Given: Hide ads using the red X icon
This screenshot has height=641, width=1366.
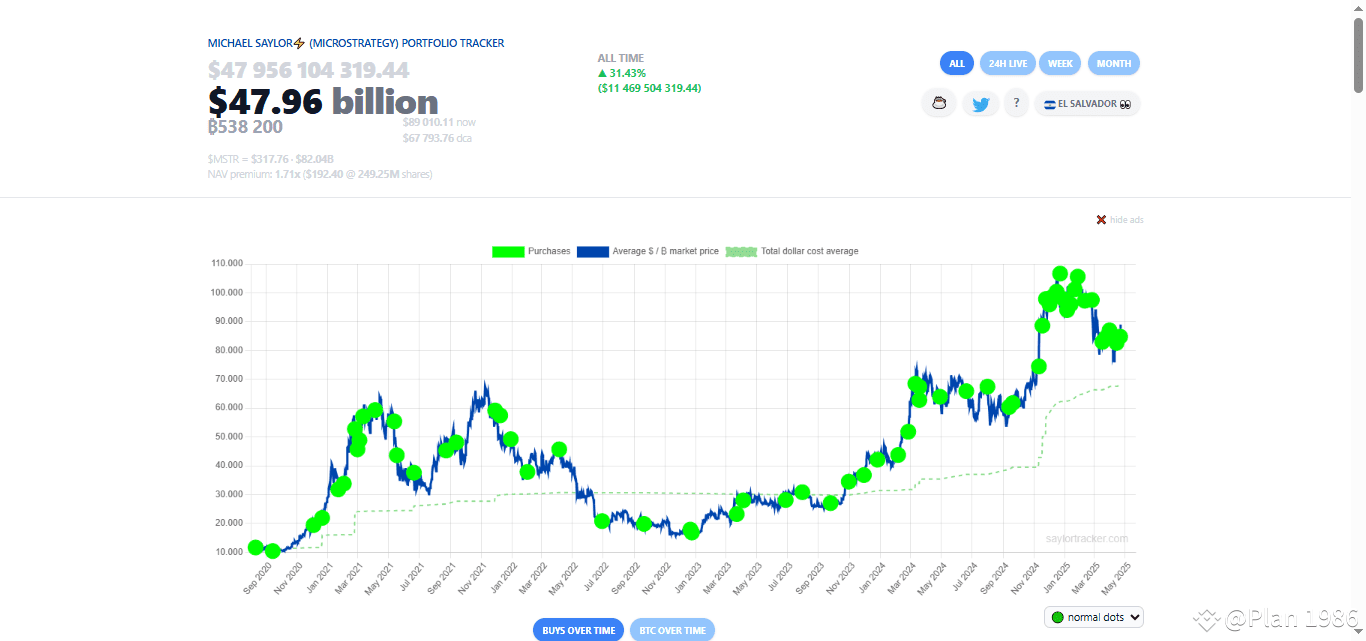Looking at the screenshot, I should point(1100,219).
